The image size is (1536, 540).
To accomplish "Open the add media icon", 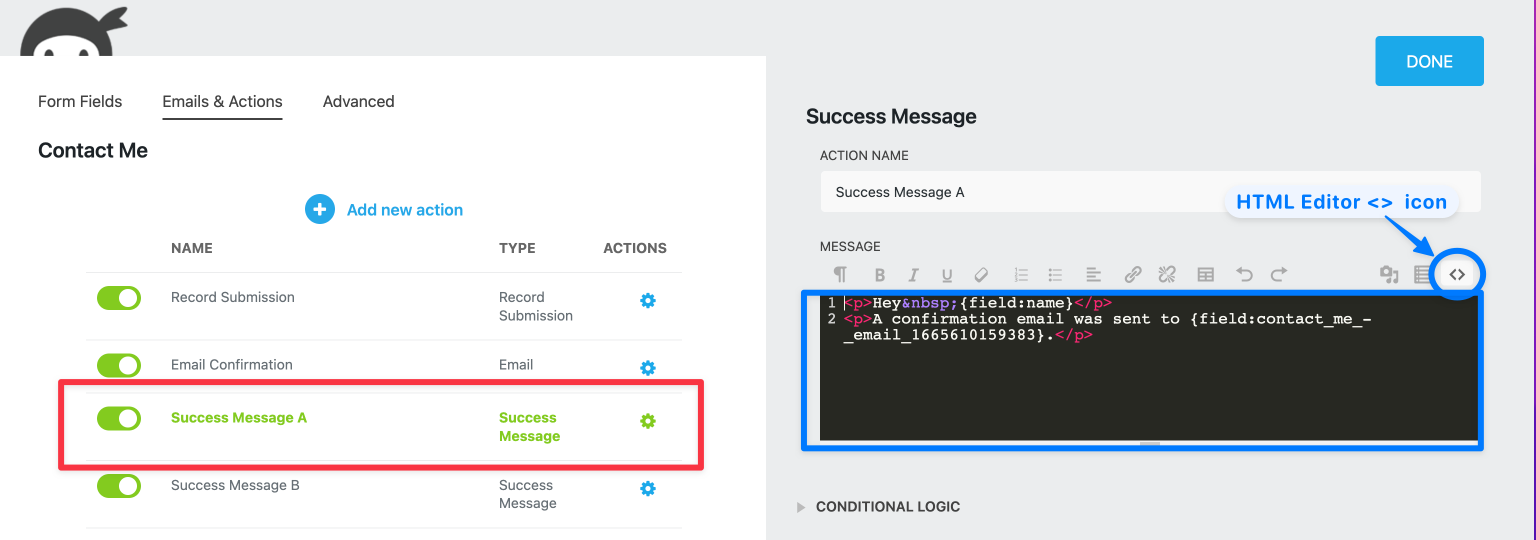I will pos(1388,274).
